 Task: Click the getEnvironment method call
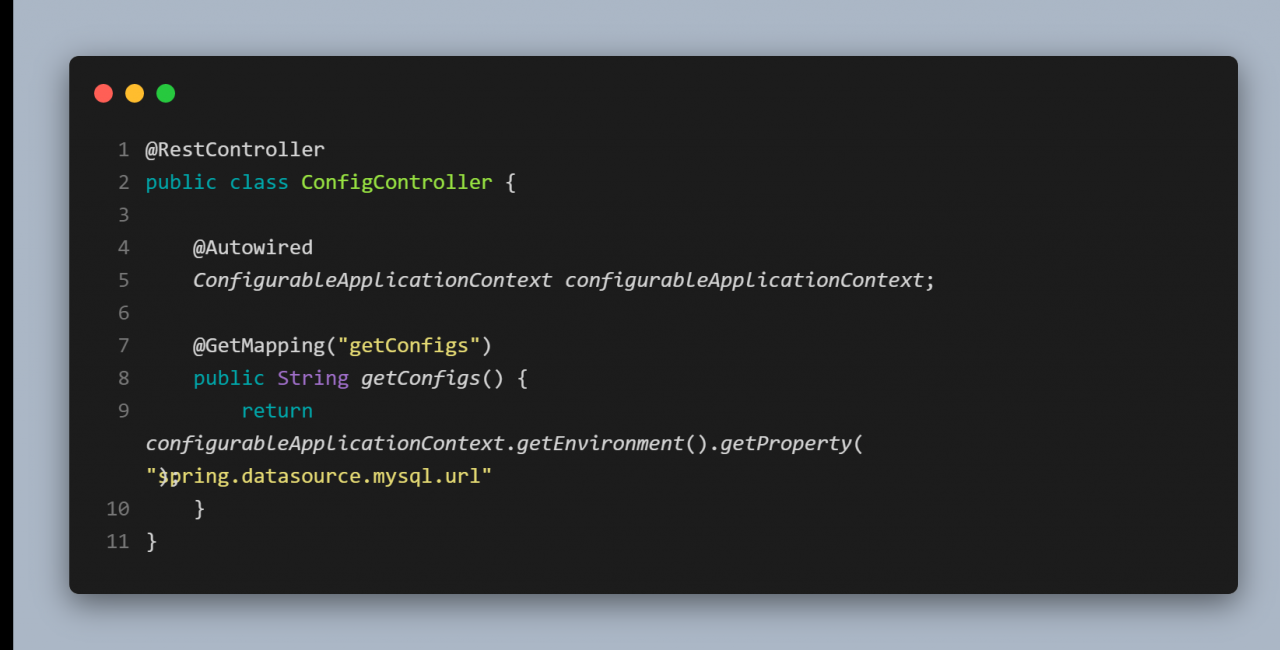[600, 443]
